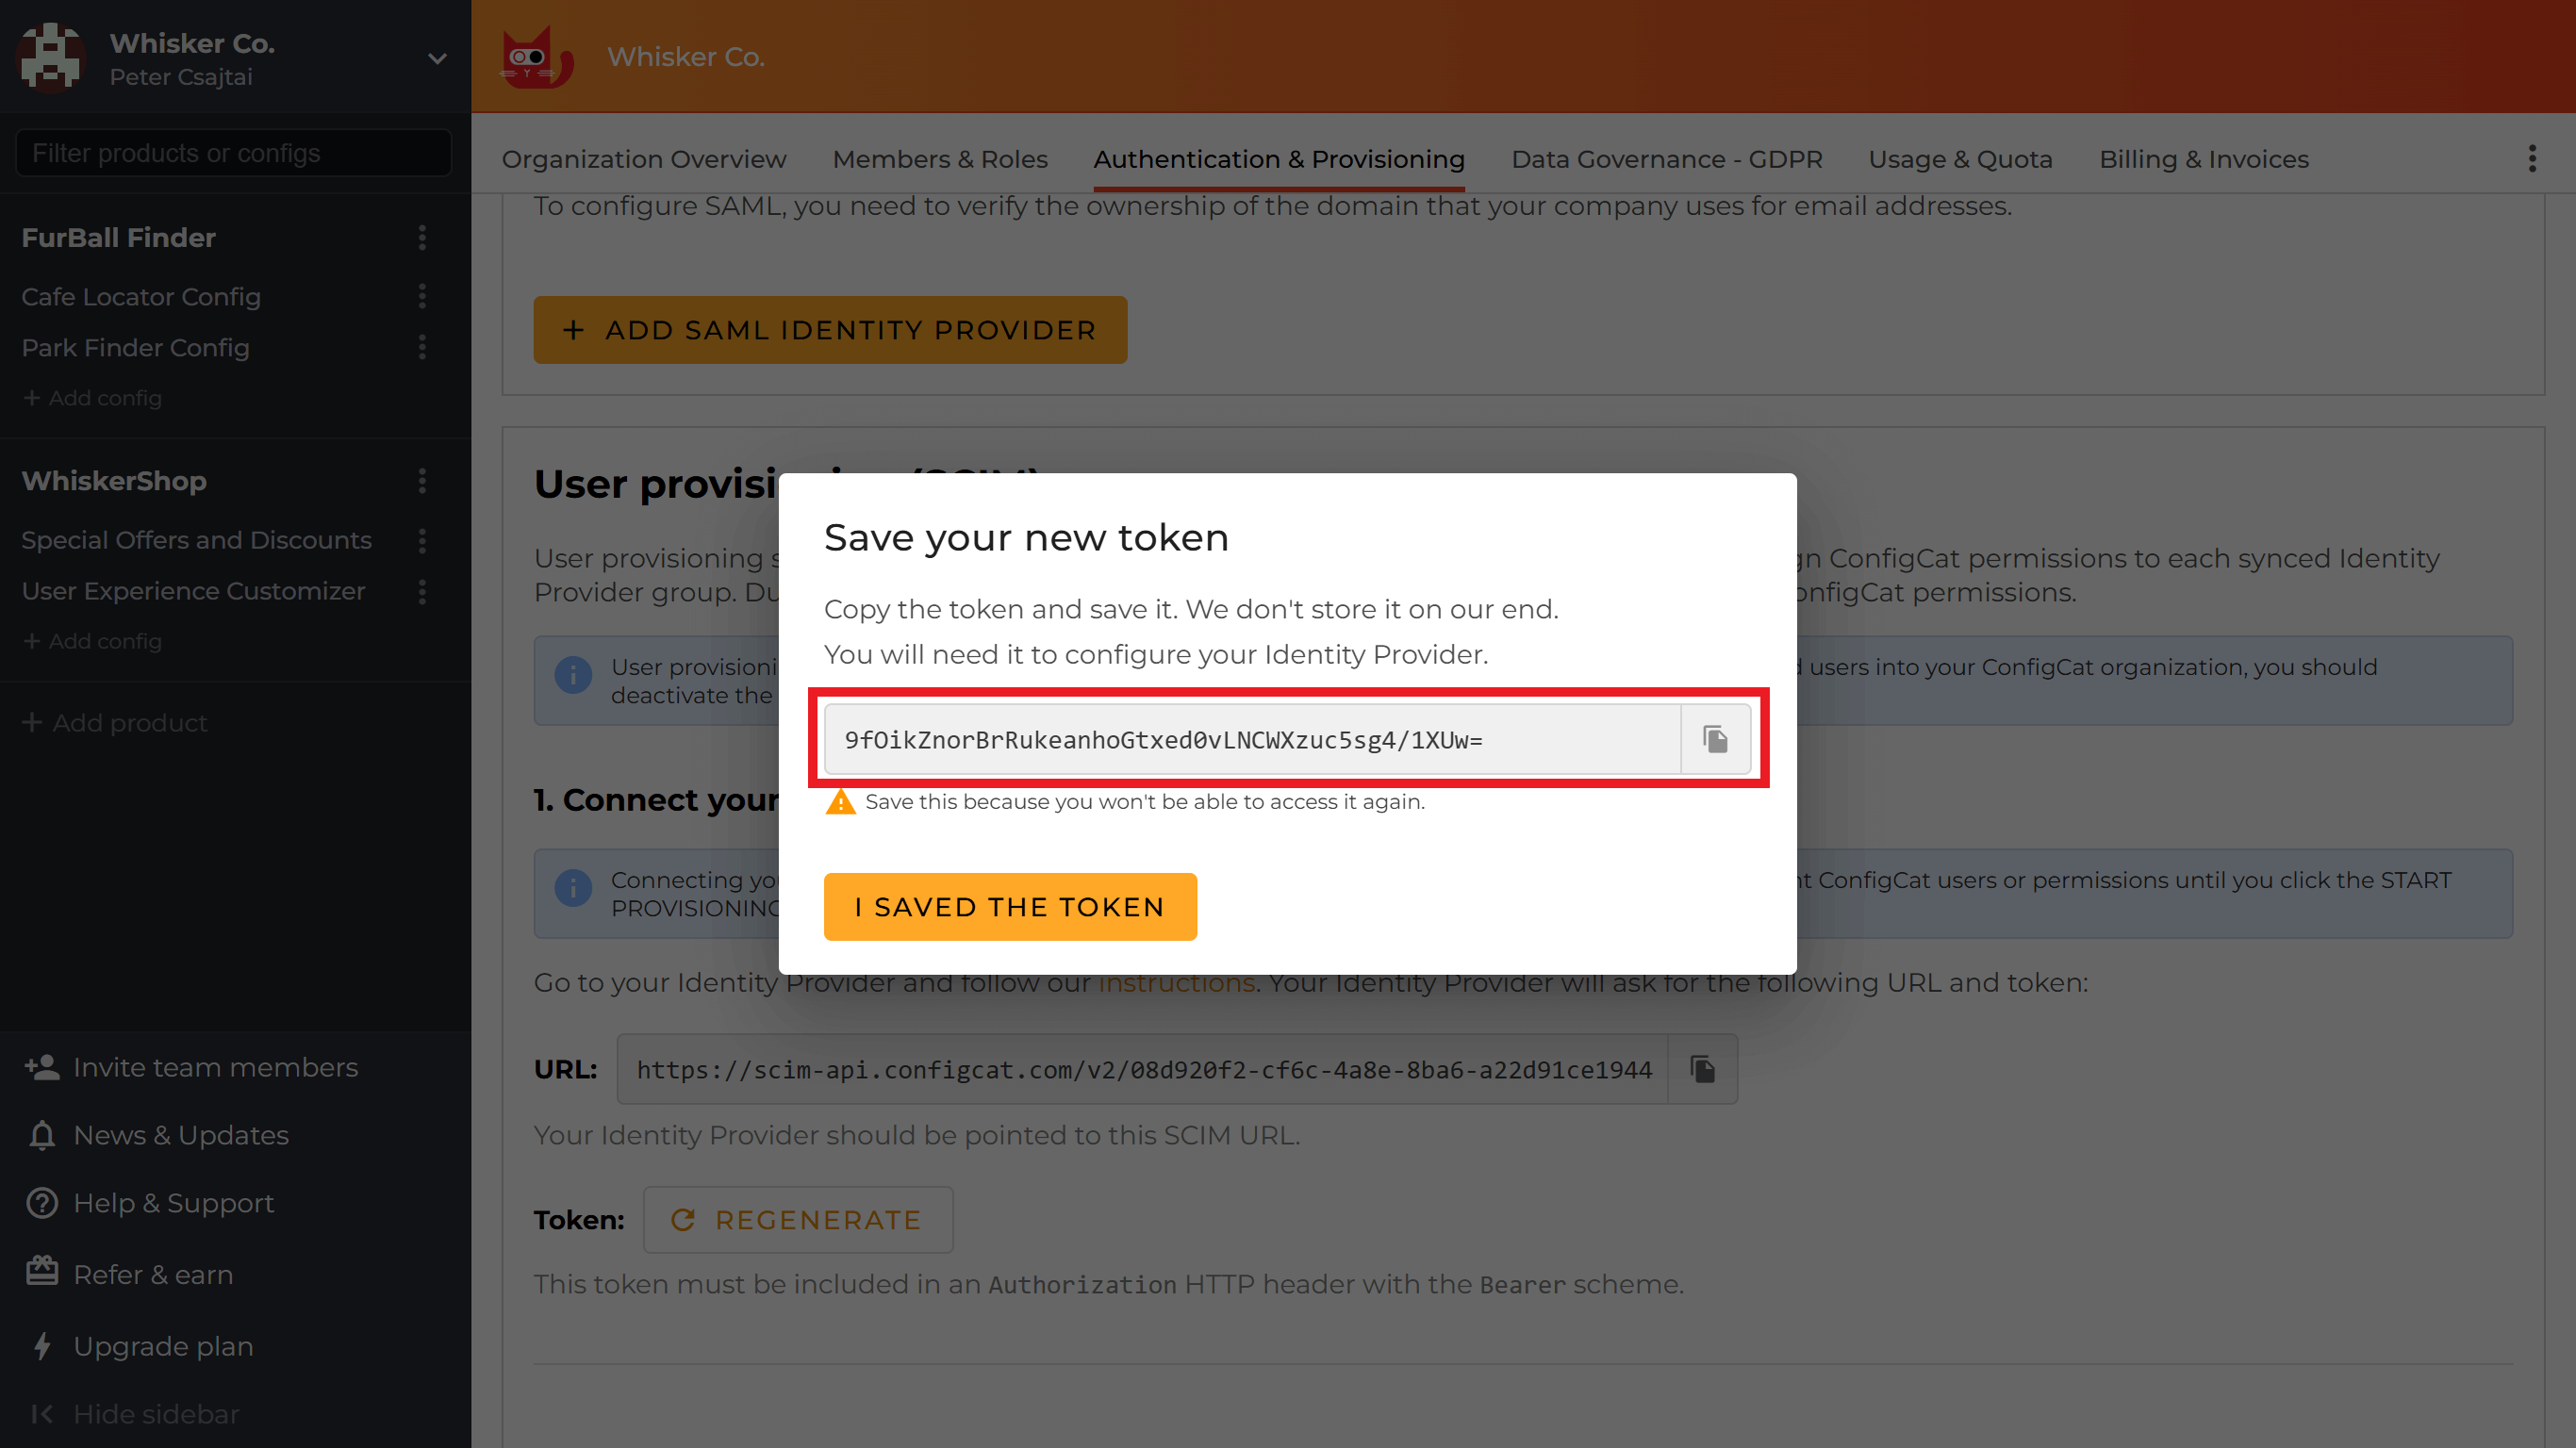Viewport: 2576px width, 1448px height.
Task: Copy the new token to clipboard
Action: 1715,740
